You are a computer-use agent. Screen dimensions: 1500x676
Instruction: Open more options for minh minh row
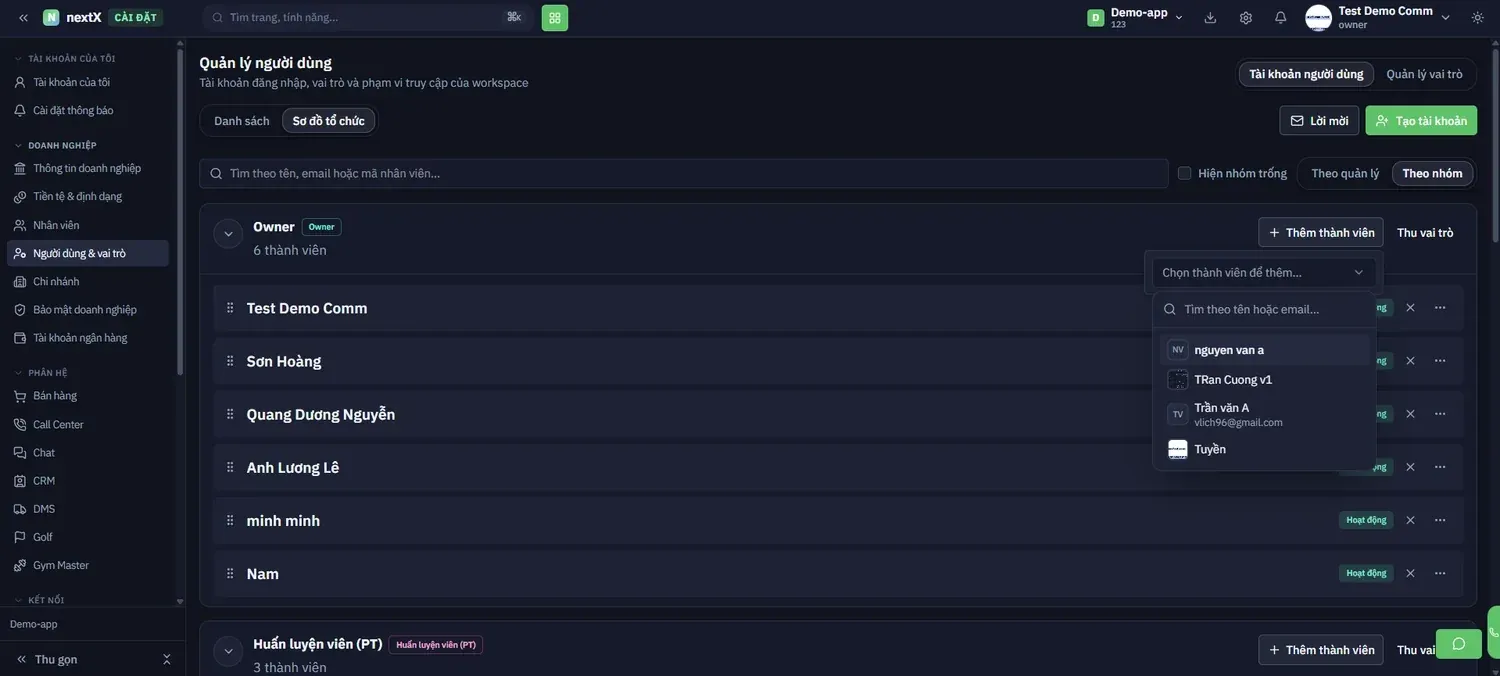point(1440,520)
